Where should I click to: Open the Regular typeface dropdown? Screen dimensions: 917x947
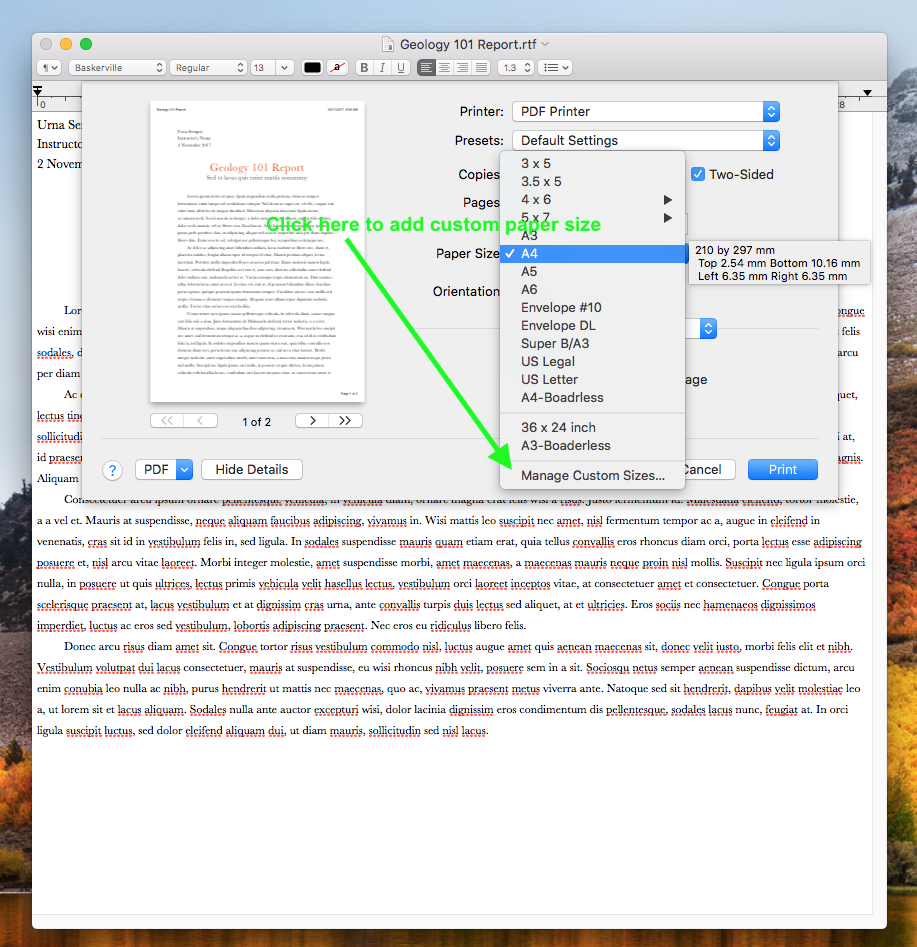(208, 68)
